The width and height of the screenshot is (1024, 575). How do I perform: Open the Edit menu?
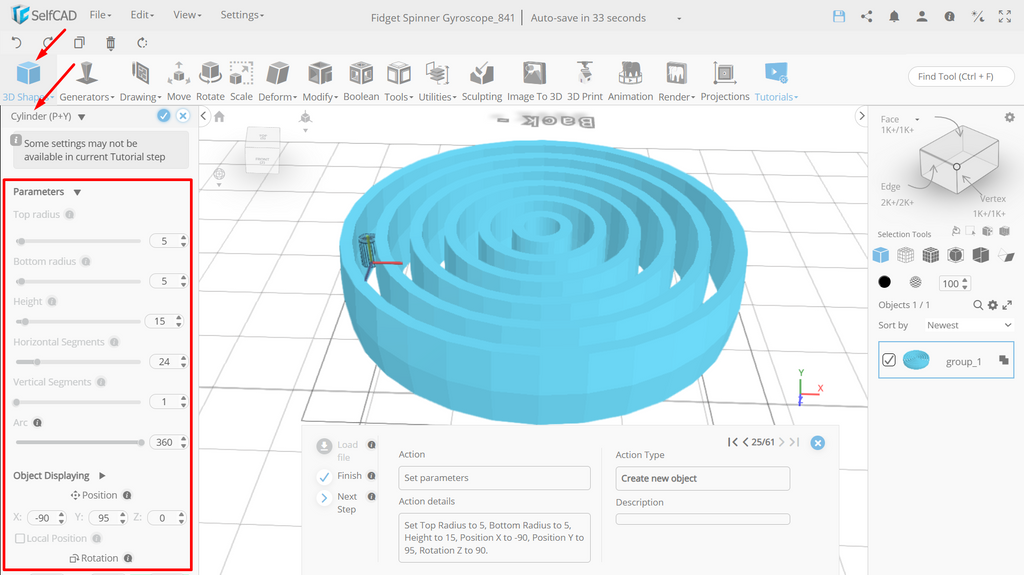(x=142, y=15)
